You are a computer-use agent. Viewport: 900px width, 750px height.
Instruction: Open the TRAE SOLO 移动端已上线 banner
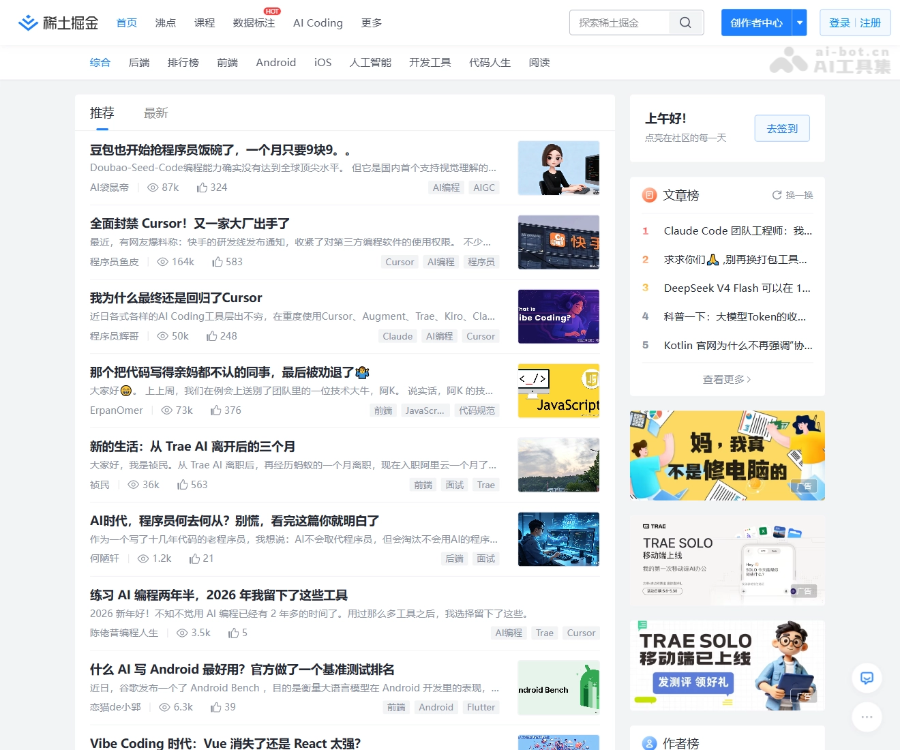point(727,666)
